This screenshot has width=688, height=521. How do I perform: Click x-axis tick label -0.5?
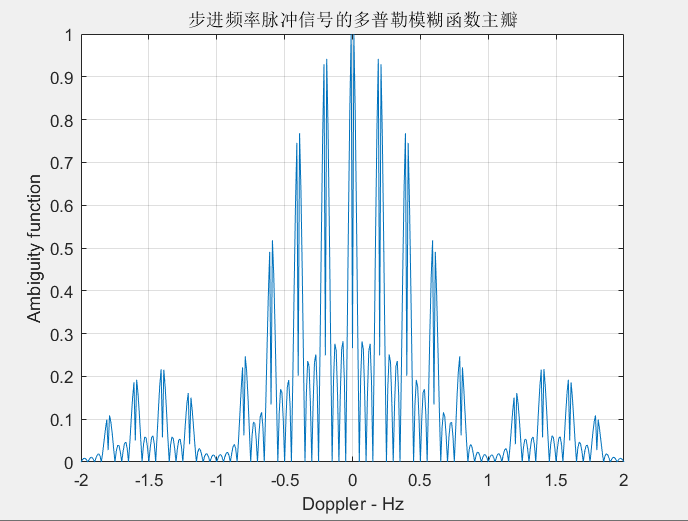pyautogui.click(x=285, y=480)
